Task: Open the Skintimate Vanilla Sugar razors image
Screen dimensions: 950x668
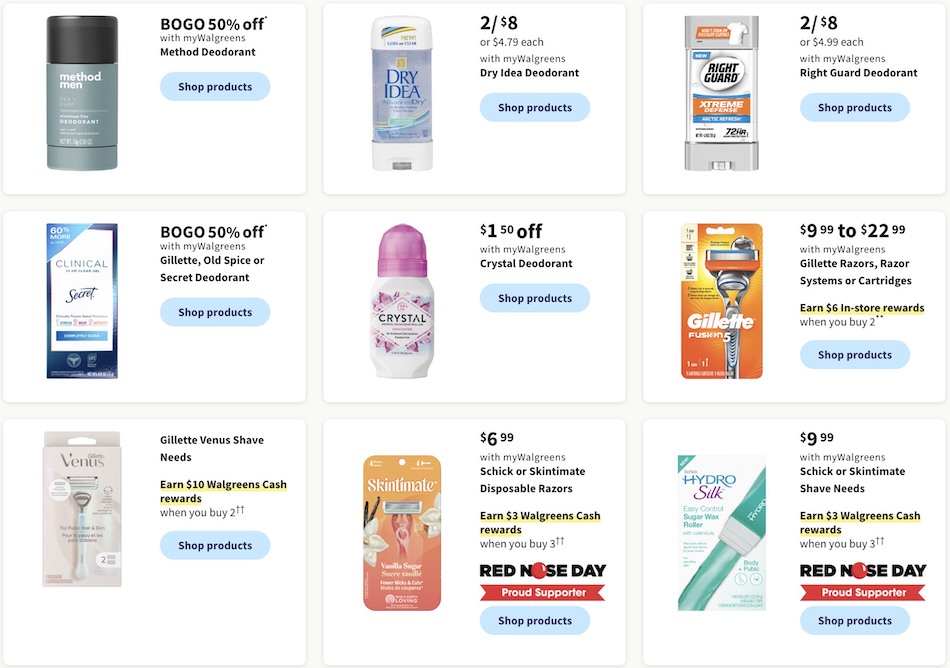Action: pos(402,532)
